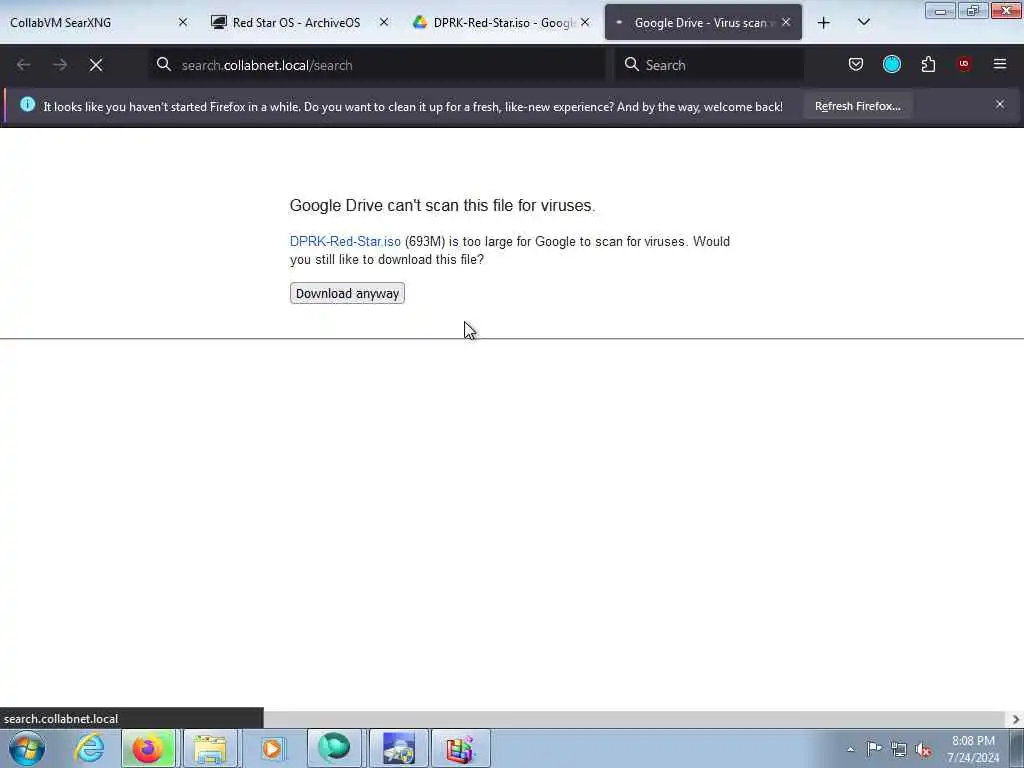Stop loading the page with the X button
The image size is (1024, 768).
96,65
